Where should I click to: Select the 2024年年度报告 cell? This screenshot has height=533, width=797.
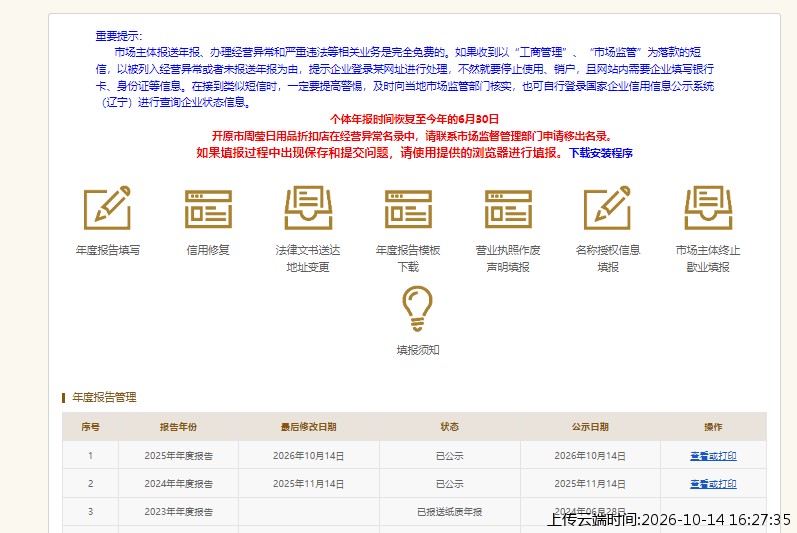click(178, 484)
